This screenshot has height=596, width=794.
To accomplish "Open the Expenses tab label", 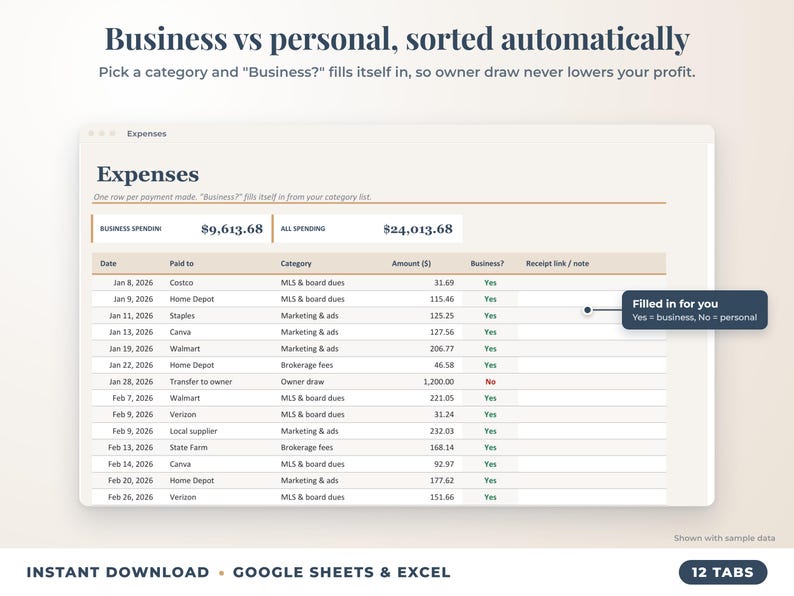I will pyautogui.click(x=146, y=134).
